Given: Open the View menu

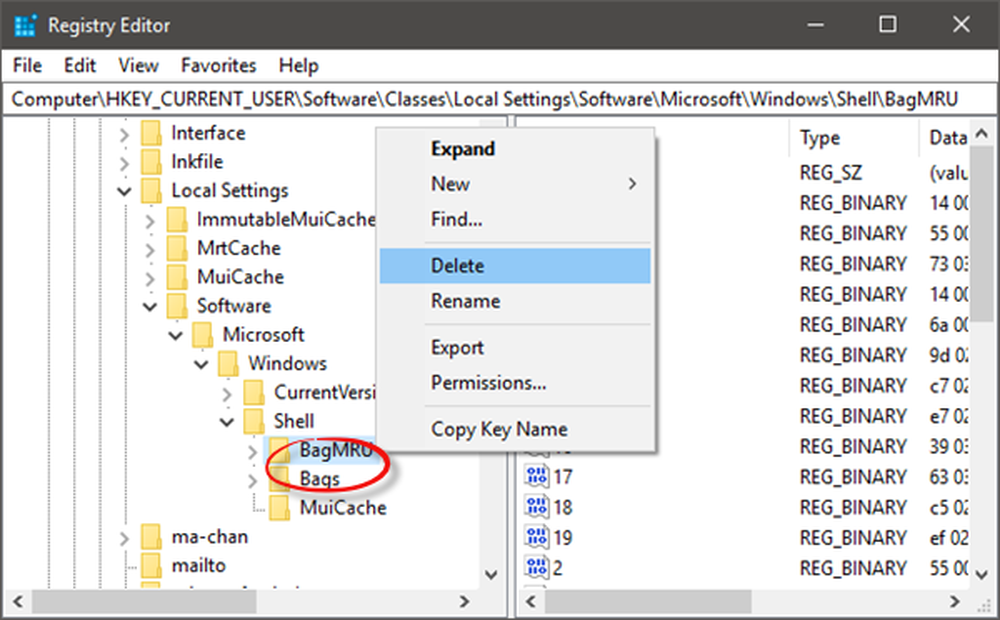Looking at the screenshot, I should [138, 66].
